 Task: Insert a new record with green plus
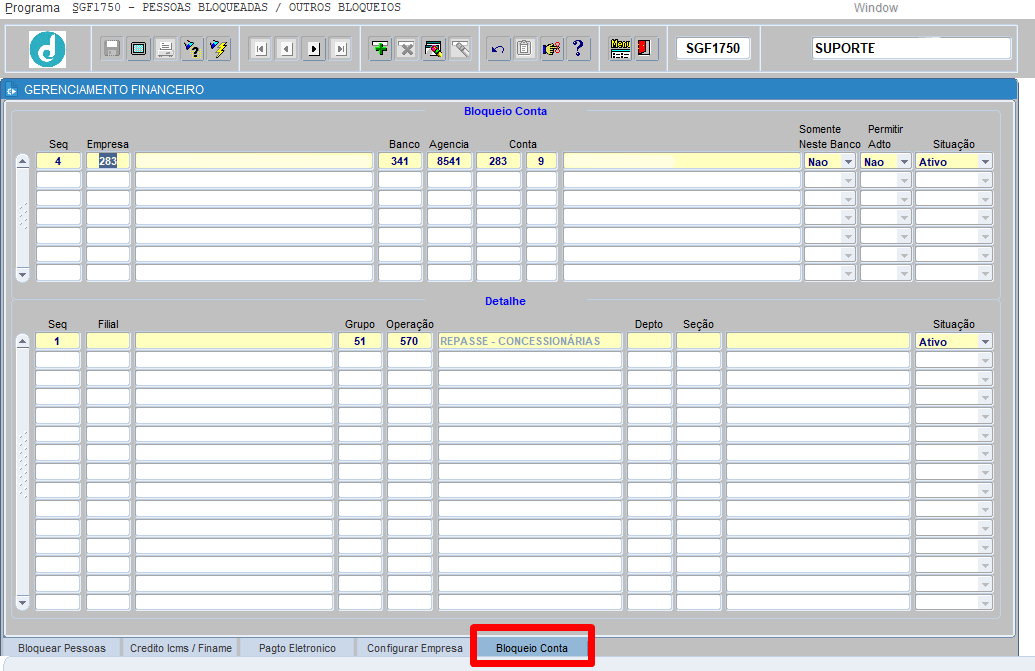pyautogui.click(x=380, y=48)
